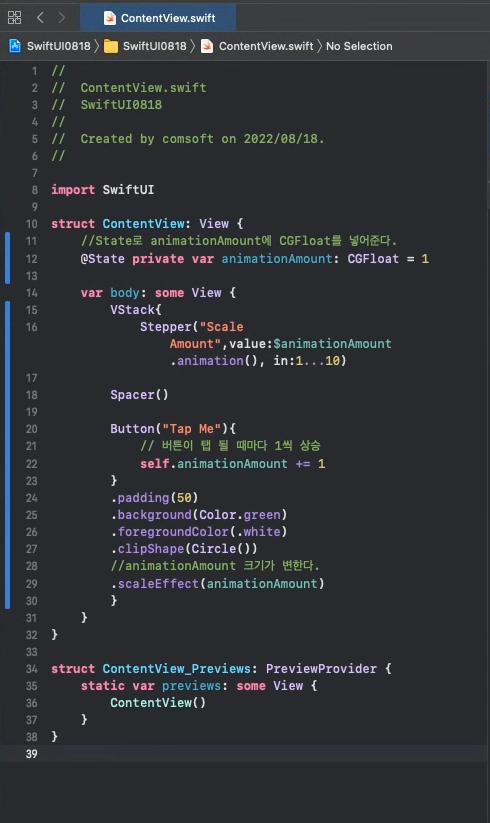490x823 pixels.
Task: Click 'body' property name on line 14
Action: pyautogui.click(x=125, y=293)
